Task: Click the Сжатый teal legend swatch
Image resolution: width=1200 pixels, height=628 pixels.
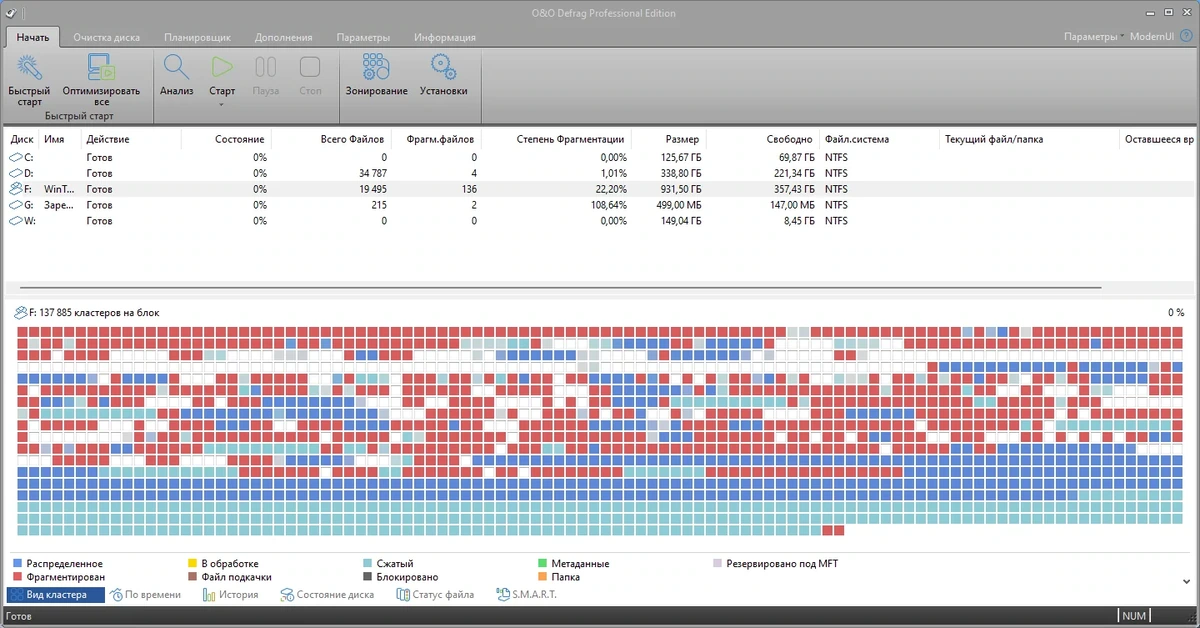Action: pos(368,564)
